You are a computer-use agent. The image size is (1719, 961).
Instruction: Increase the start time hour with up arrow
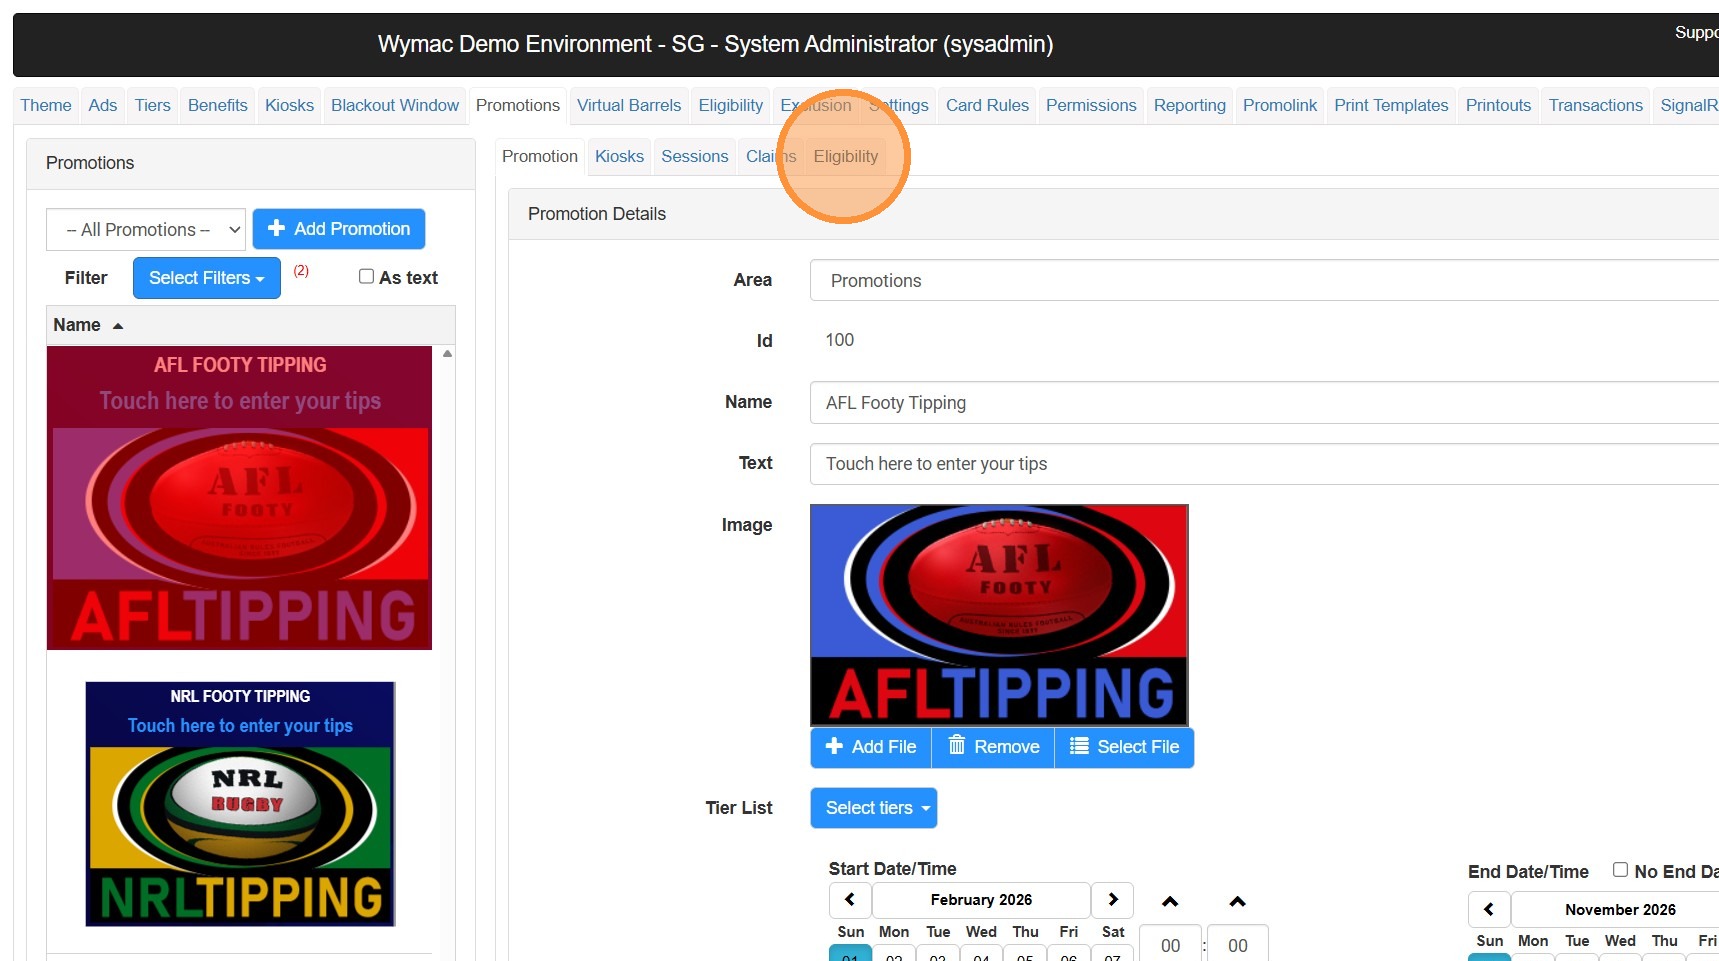tap(1170, 902)
